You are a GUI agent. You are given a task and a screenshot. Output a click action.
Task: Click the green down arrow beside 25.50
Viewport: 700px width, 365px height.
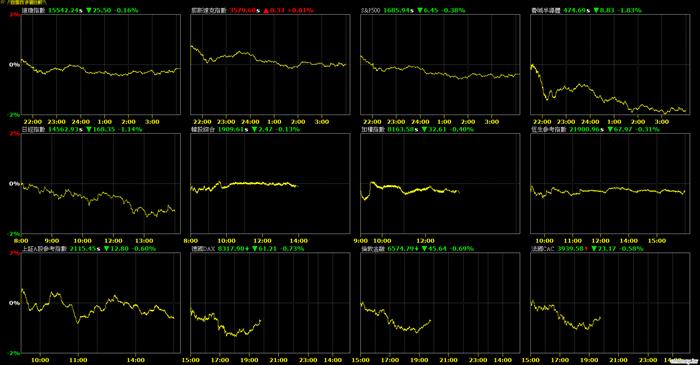click(89, 10)
